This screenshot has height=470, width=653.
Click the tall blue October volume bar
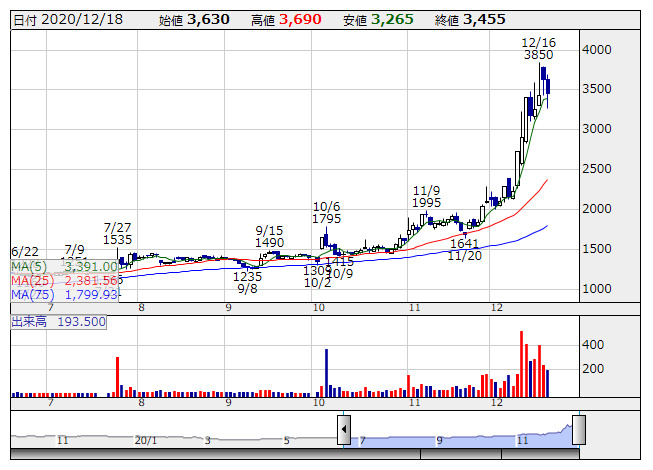click(327, 373)
